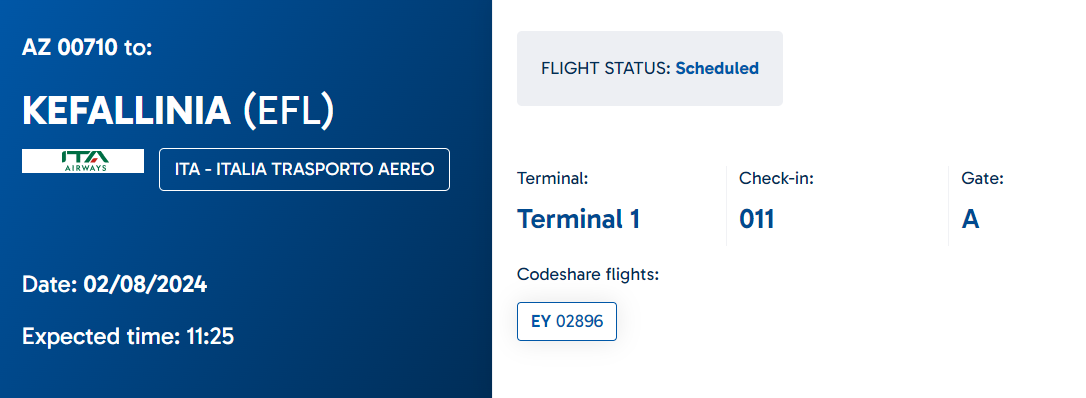Click the Scheduled flight status text
Image resolution: width=1086 pixels, height=398 pixels.
pyautogui.click(x=717, y=69)
